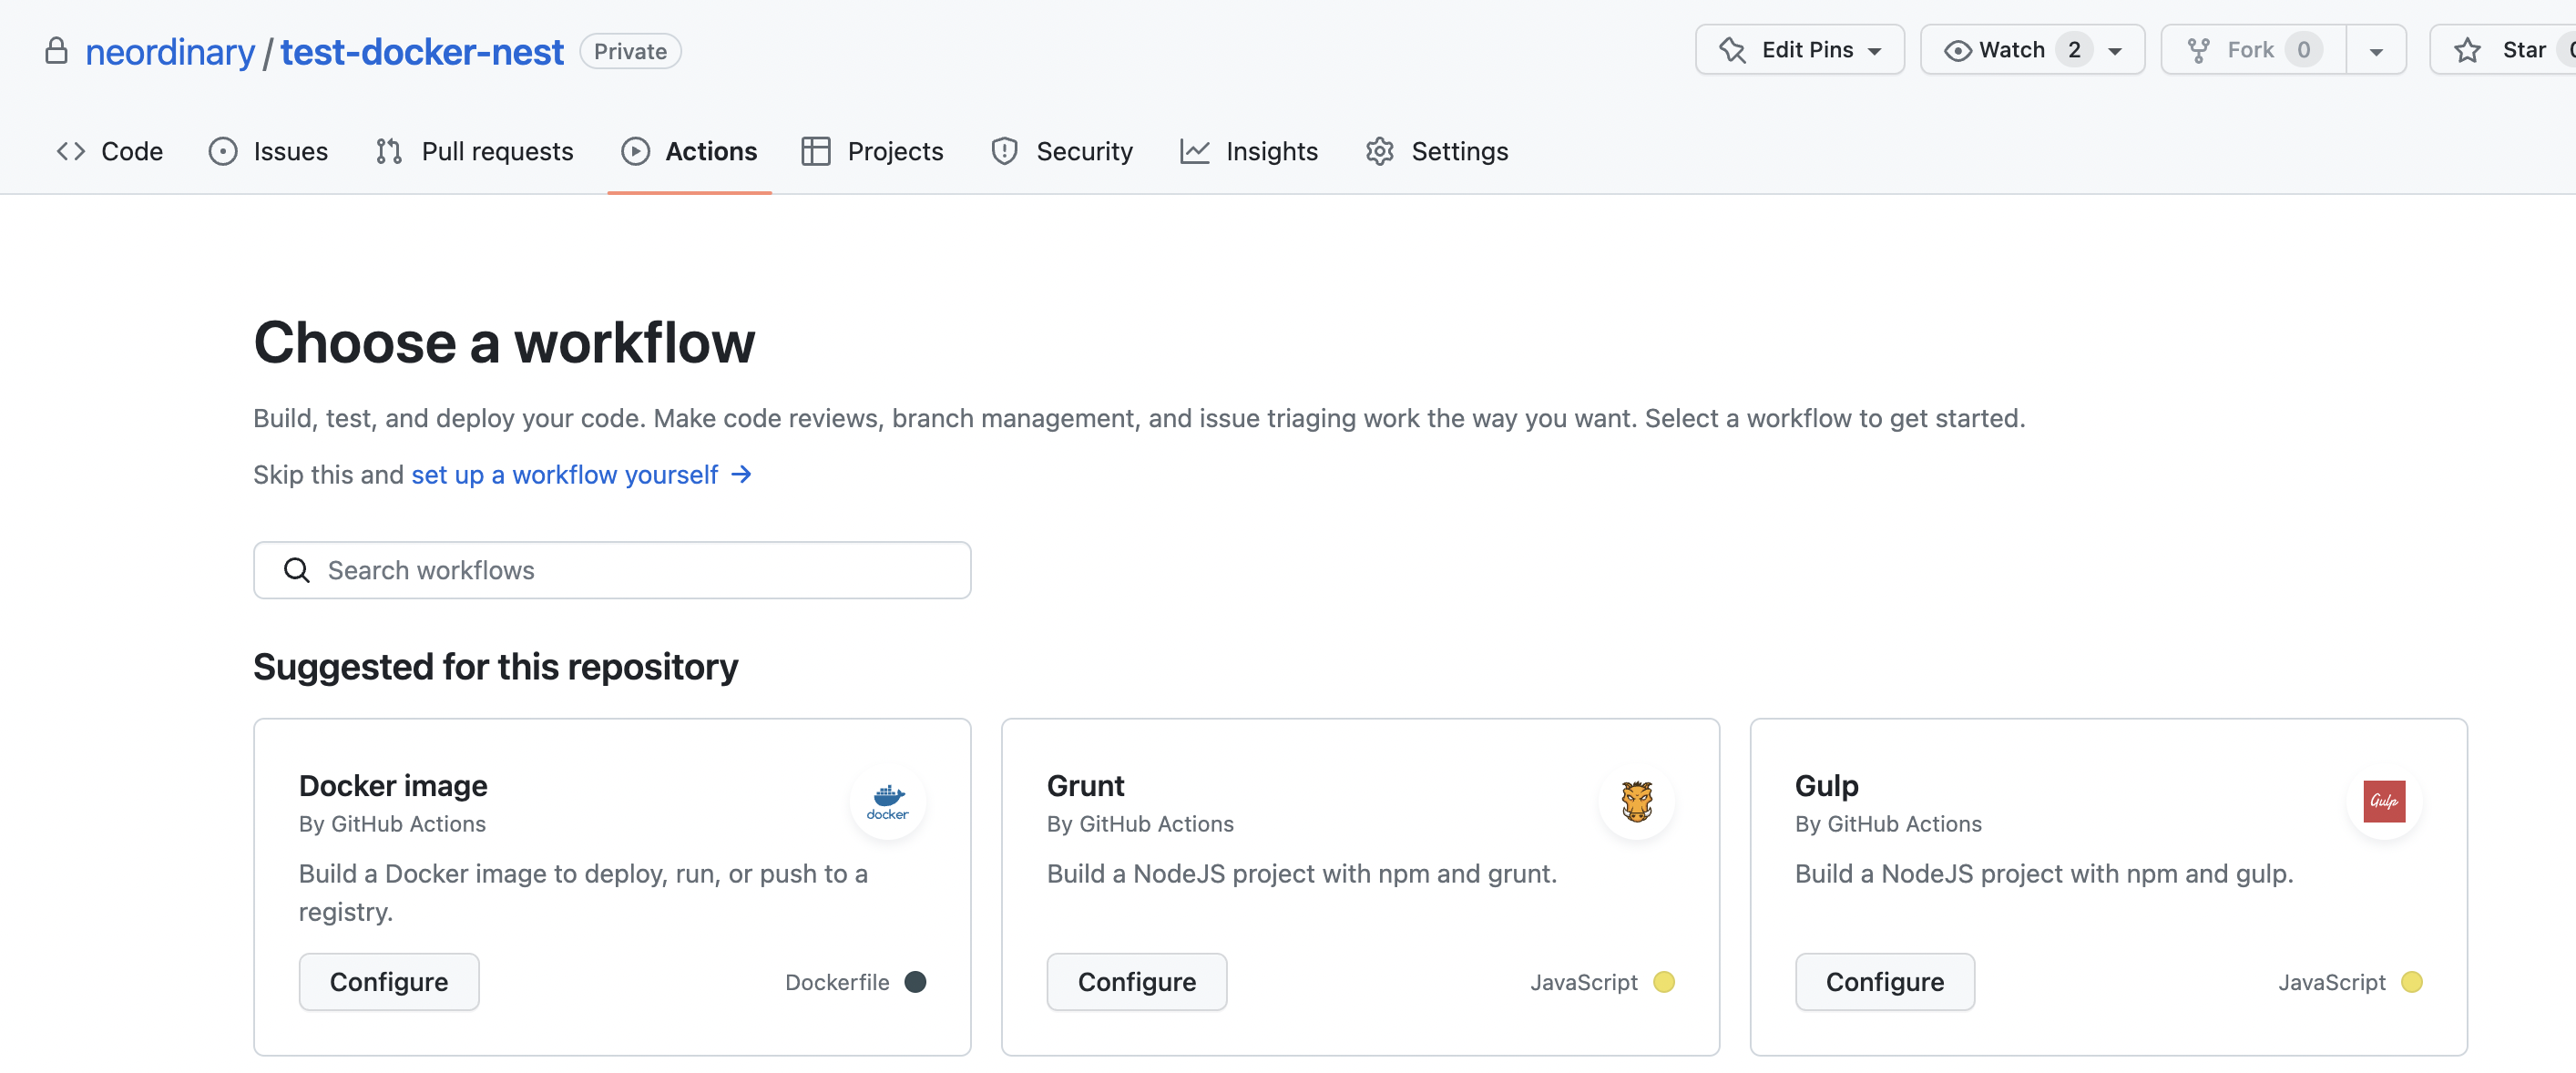Click the Security shield icon
The image size is (2576, 1073).
tap(1004, 151)
